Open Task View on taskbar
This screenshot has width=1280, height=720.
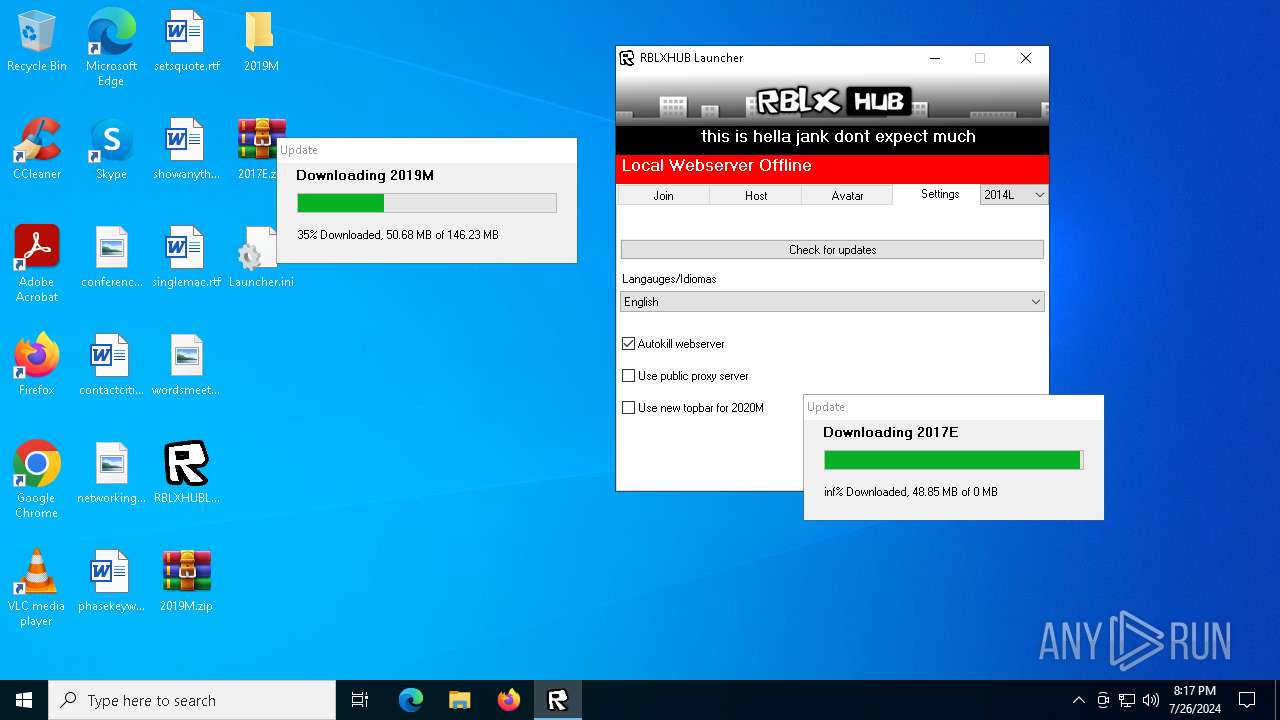pos(360,700)
